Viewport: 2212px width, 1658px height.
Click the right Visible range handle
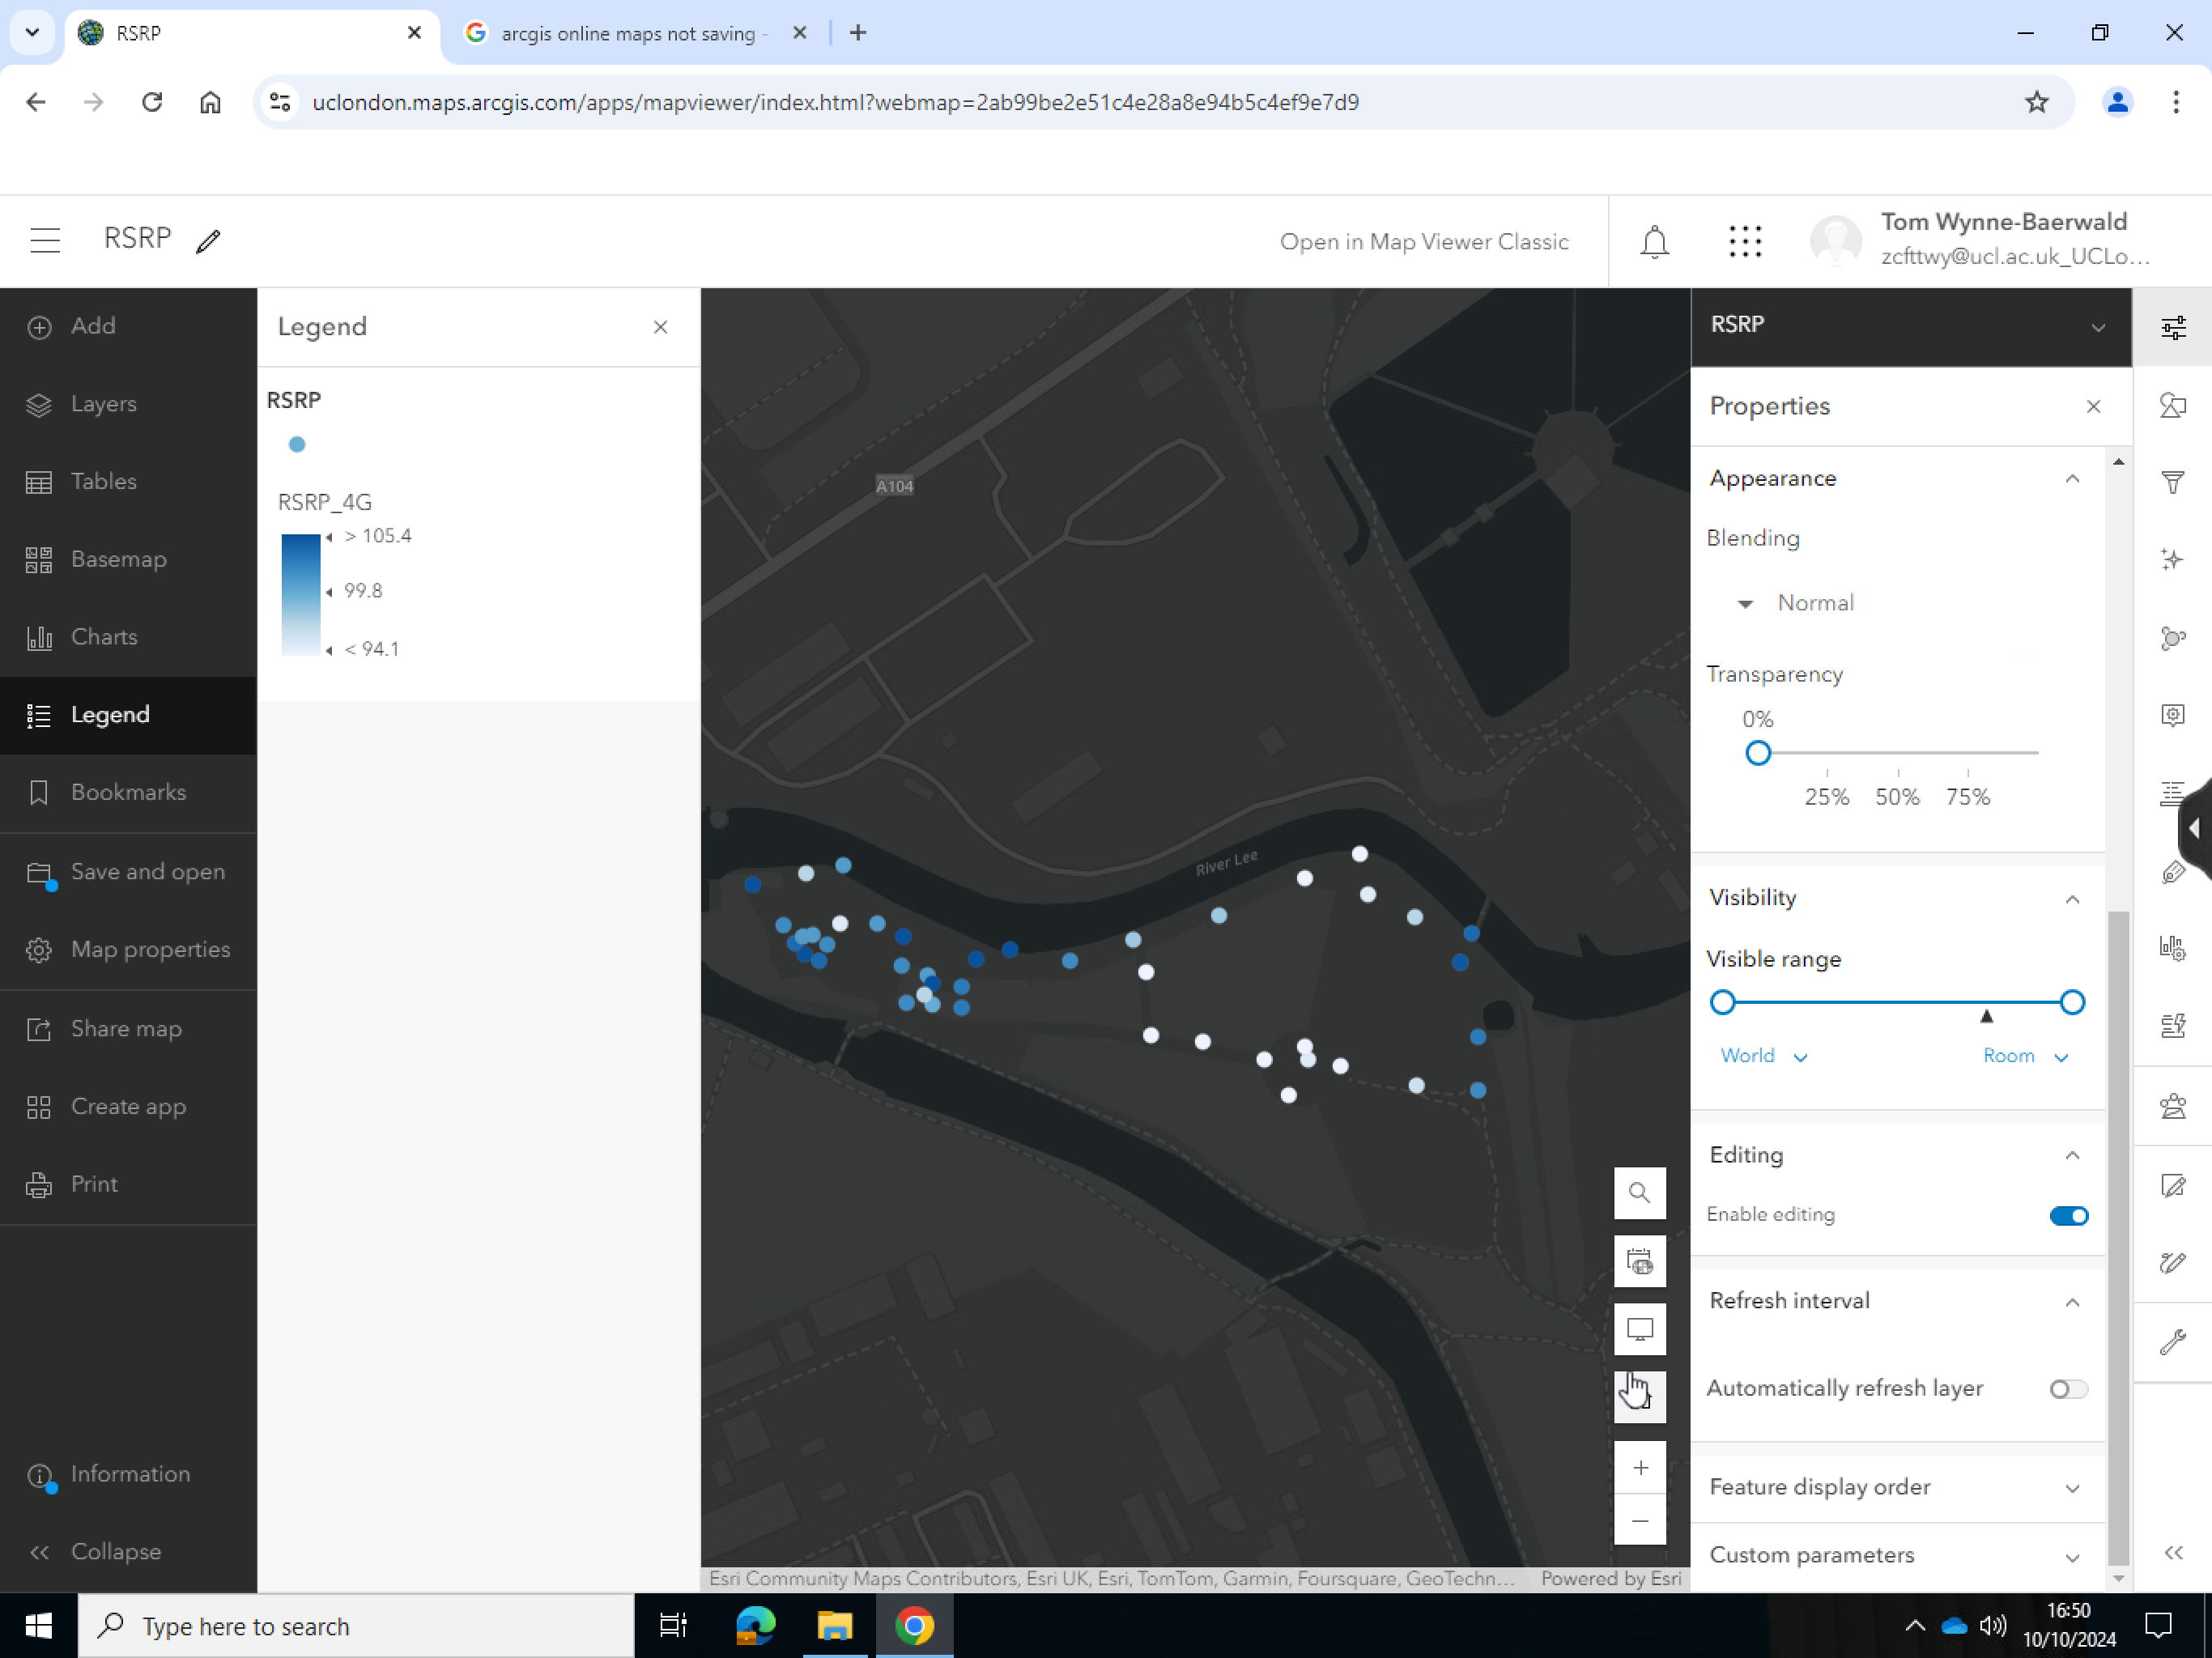[2072, 1002]
